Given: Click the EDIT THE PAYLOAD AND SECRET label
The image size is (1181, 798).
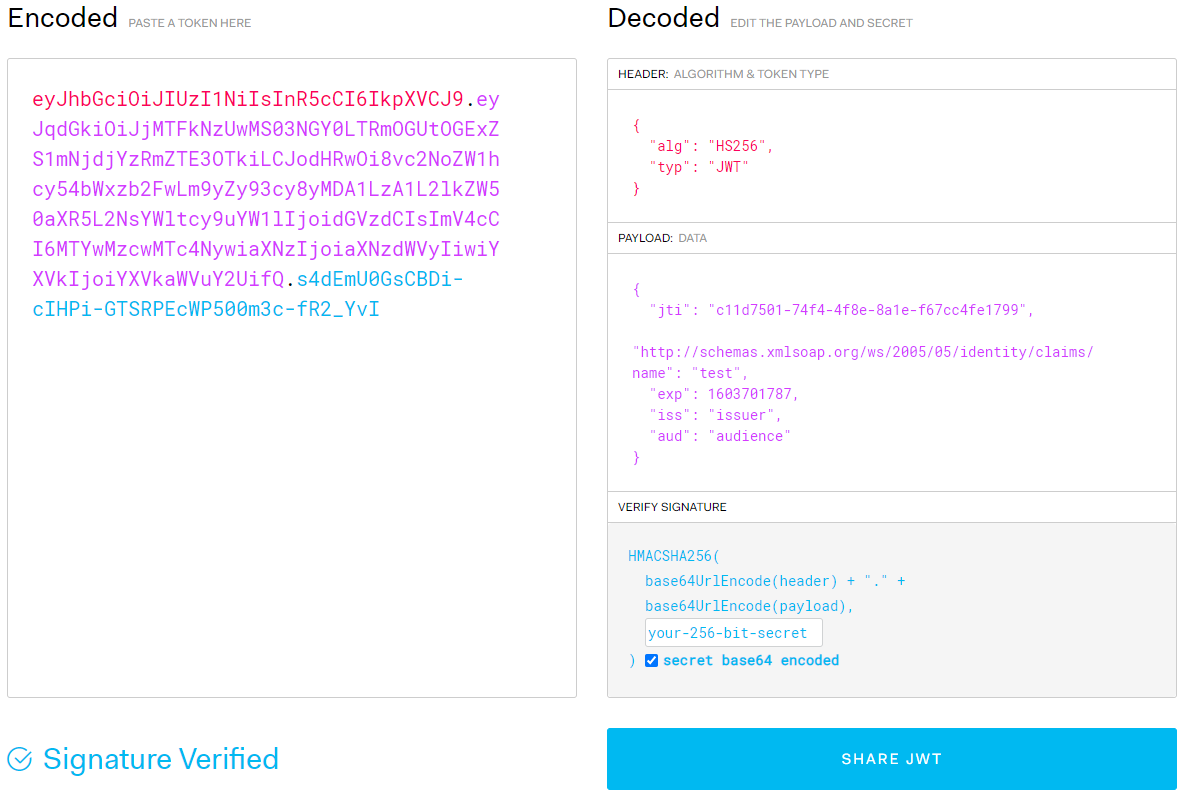Looking at the screenshot, I should pos(821,22).
